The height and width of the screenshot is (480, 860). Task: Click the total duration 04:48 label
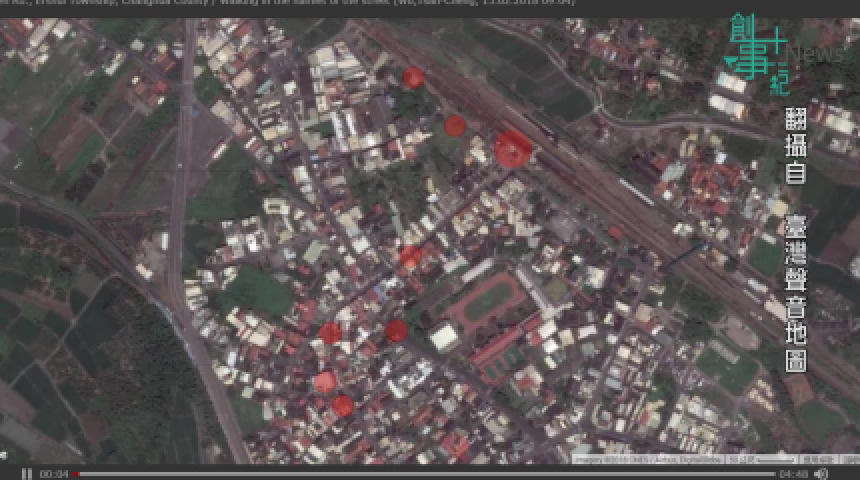click(793, 474)
